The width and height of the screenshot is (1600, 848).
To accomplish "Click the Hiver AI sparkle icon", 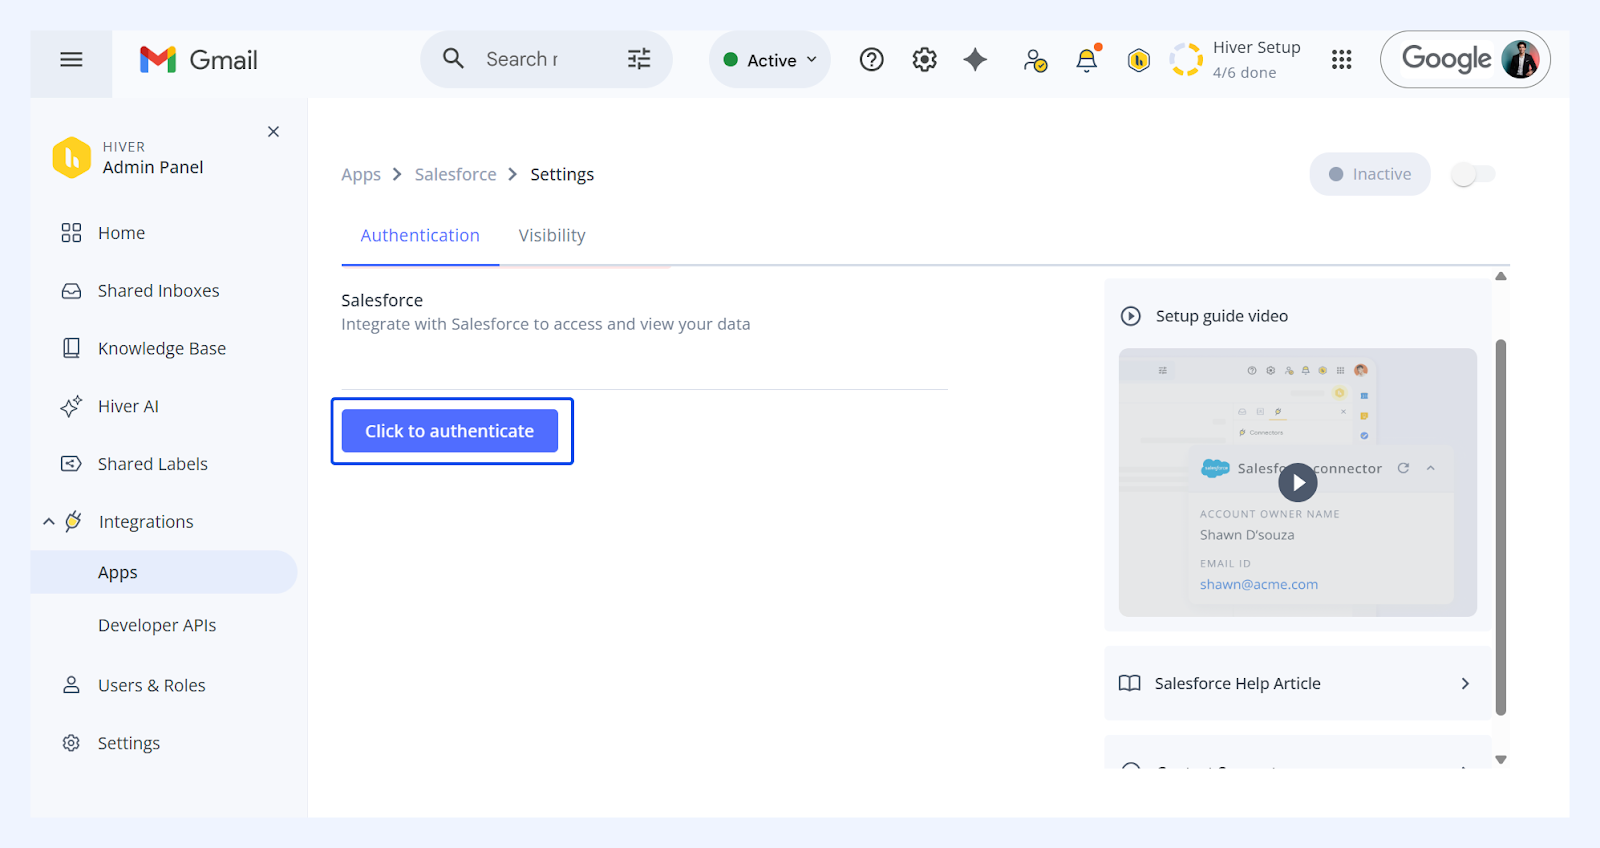I will (x=71, y=406).
